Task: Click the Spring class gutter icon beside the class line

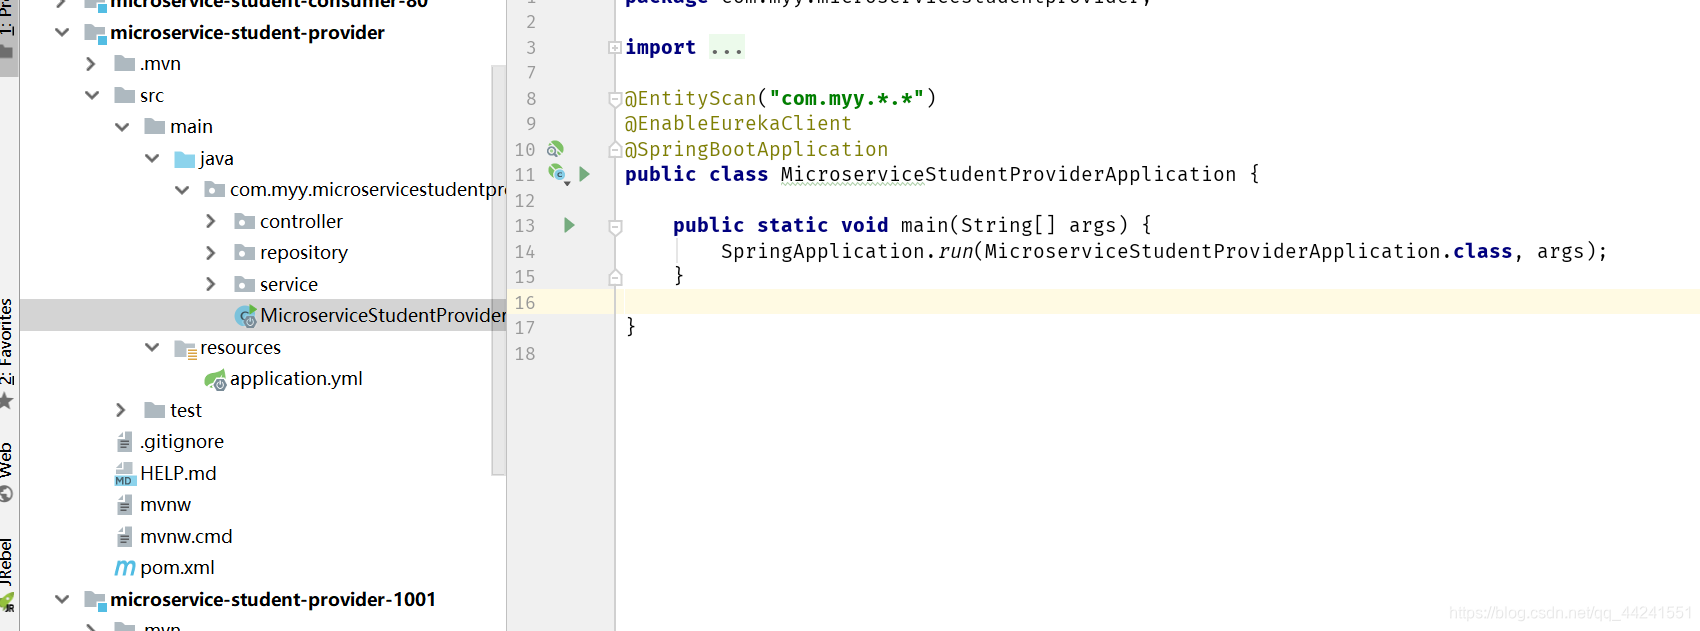Action: coord(558,175)
